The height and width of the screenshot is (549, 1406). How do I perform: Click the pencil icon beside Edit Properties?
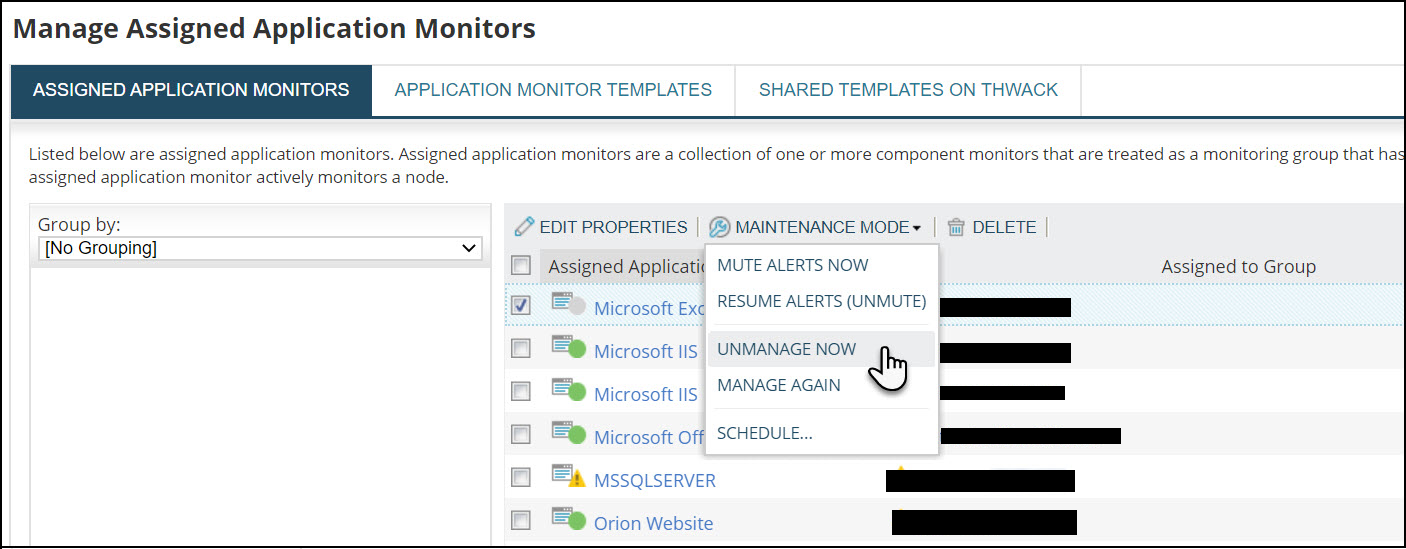[x=524, y=227]
